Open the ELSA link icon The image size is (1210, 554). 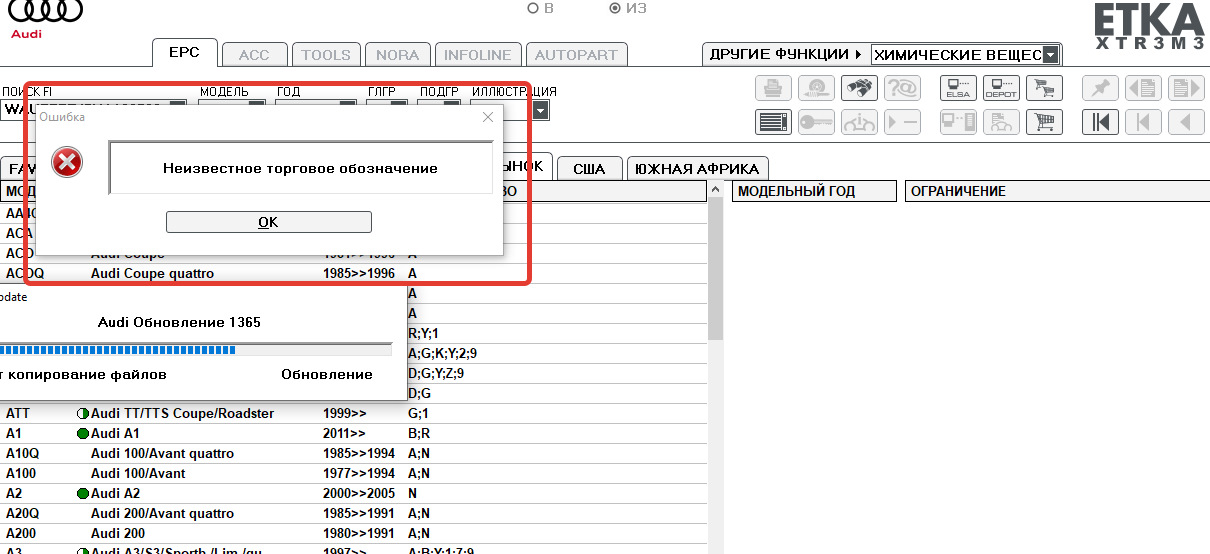click(x=958, y=89)
